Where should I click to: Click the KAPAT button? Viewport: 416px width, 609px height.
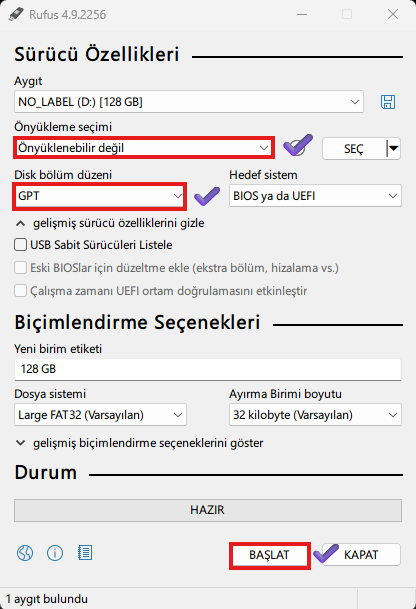point(361,555)
